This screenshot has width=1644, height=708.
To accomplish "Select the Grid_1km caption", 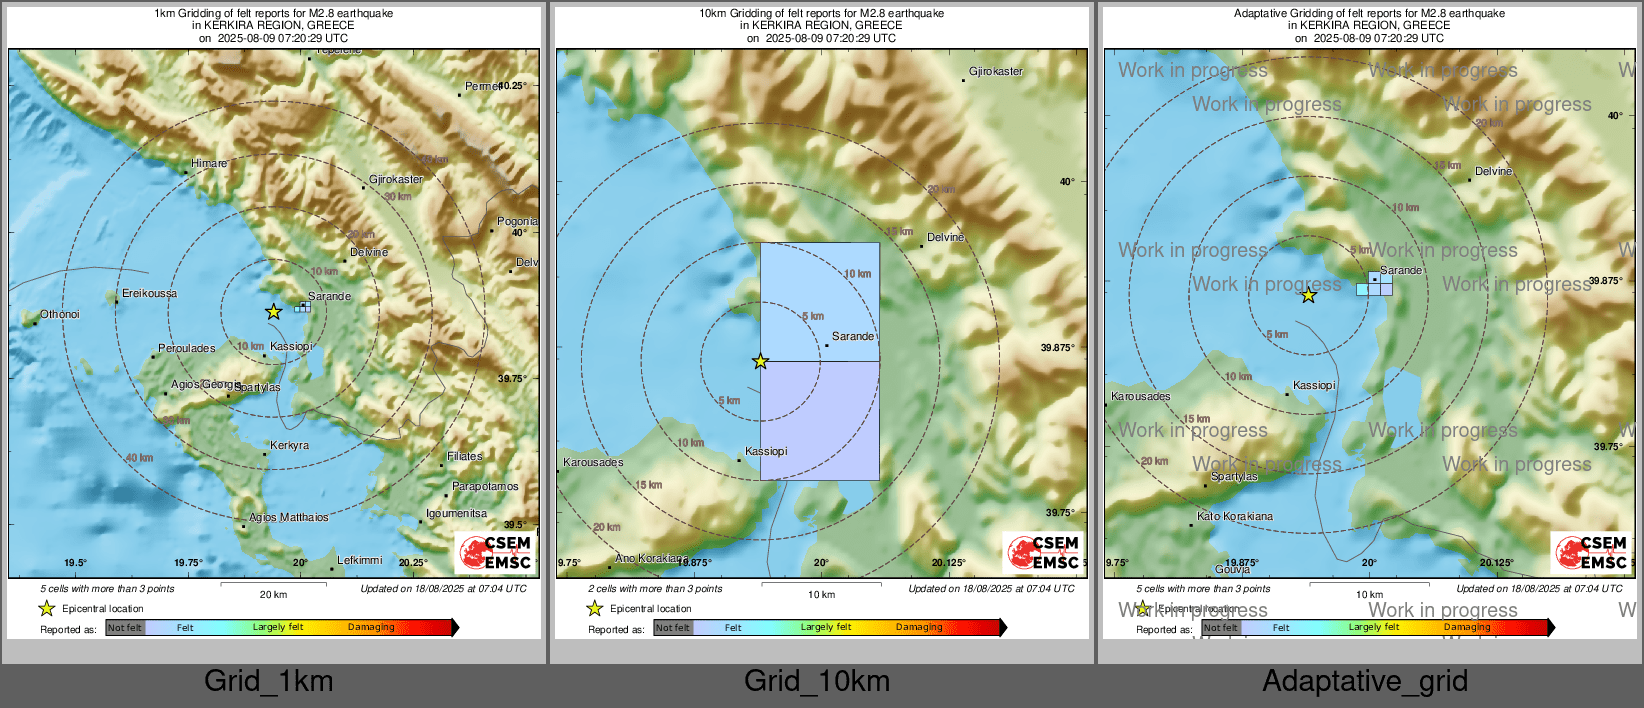I will [x=269, y=681].
